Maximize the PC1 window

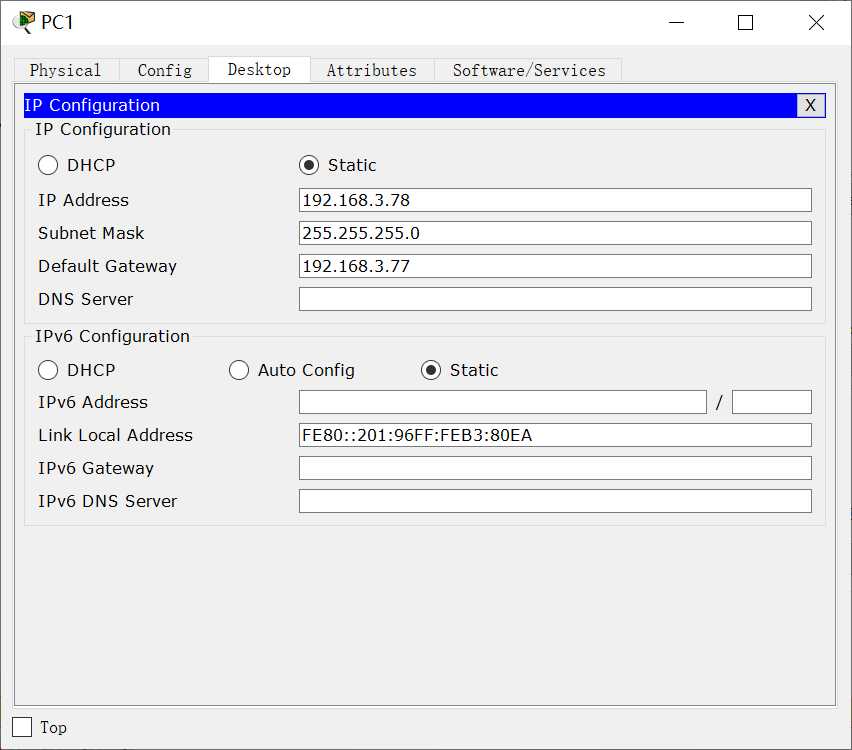coord(746,22)
